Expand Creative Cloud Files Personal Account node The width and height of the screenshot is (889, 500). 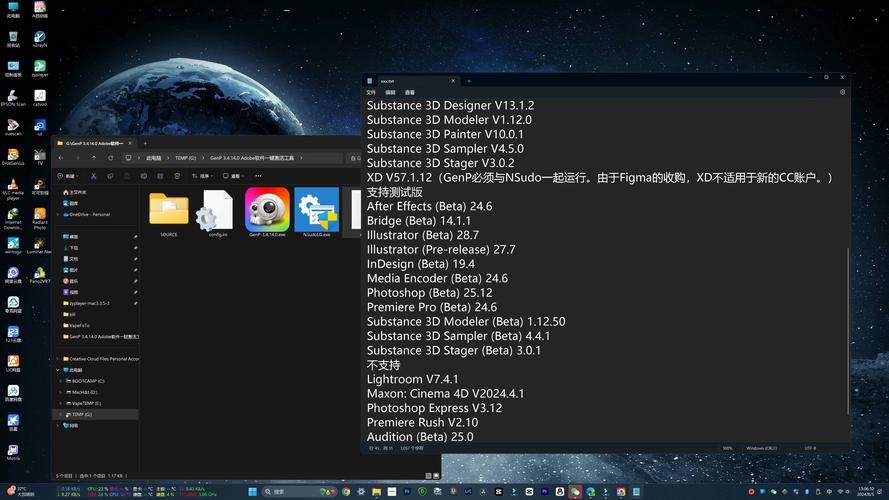(58, 359)
